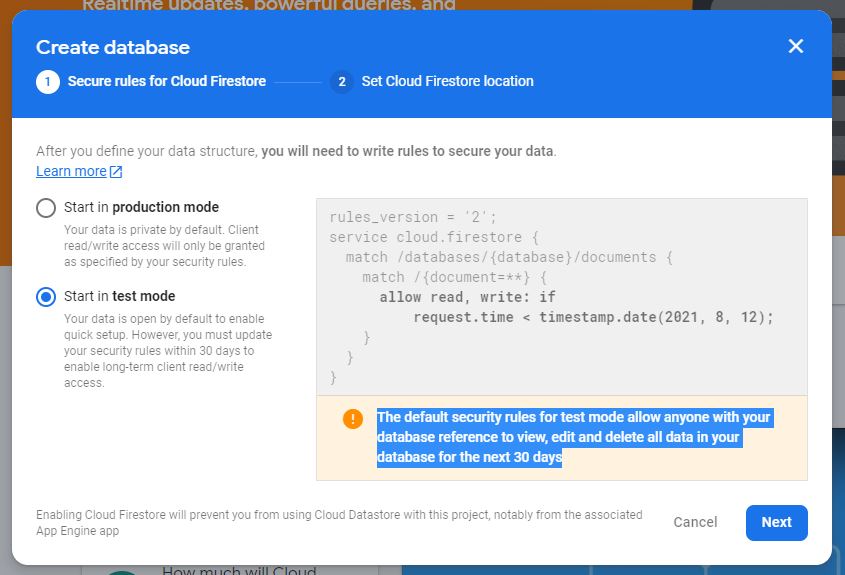Viewport: 845px width, 575px height.
Task: Click the request.time timestamp.date code line
Action: click(x=593, y=317)
